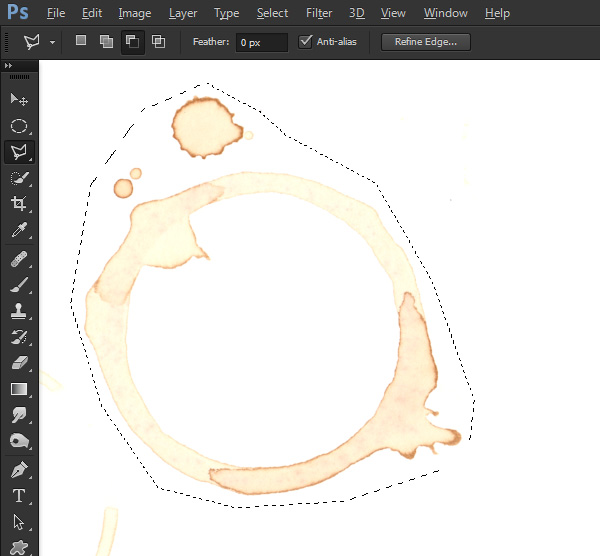Select the Move tool
The height and width of the screenshot is (556, 600).
pyautogui.click(x=19, y=99)
